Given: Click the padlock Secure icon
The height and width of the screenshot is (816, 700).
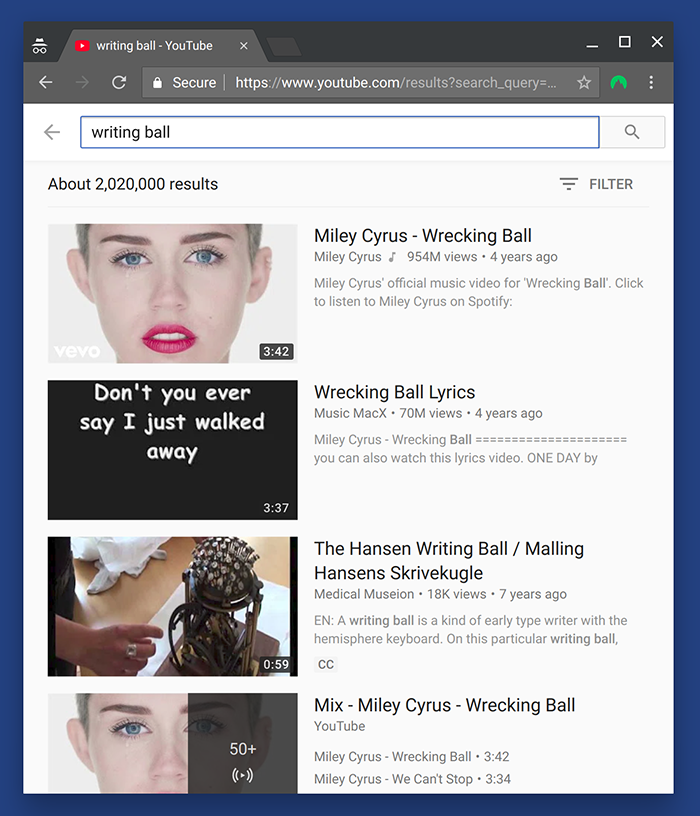Looking at the screenshot, I should [x=157, y=82].
